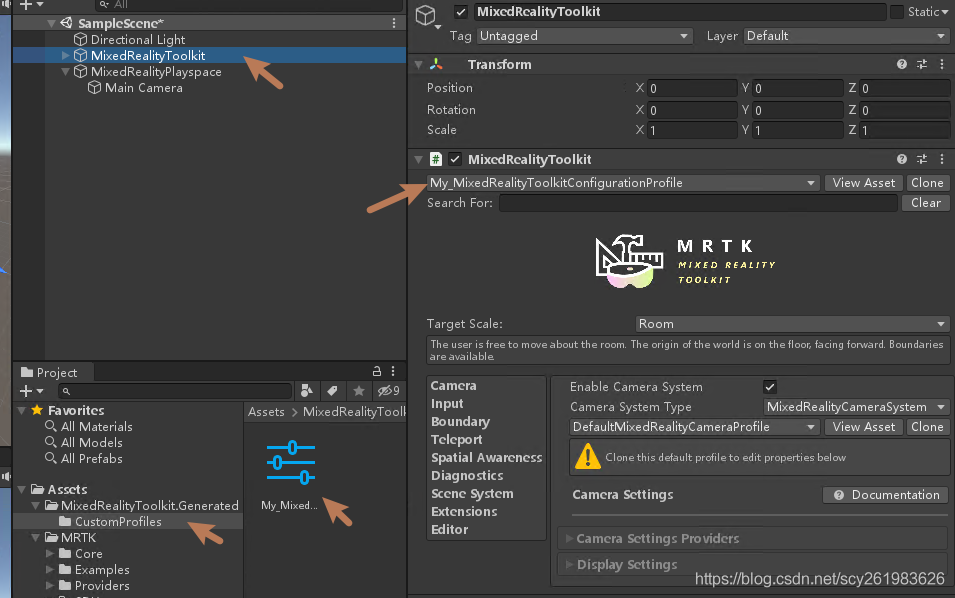The height and width of the screenshot is (598, 955).
Task: Open DefaultMixedRealityCameraProfile dropdown
Action: 694,427
